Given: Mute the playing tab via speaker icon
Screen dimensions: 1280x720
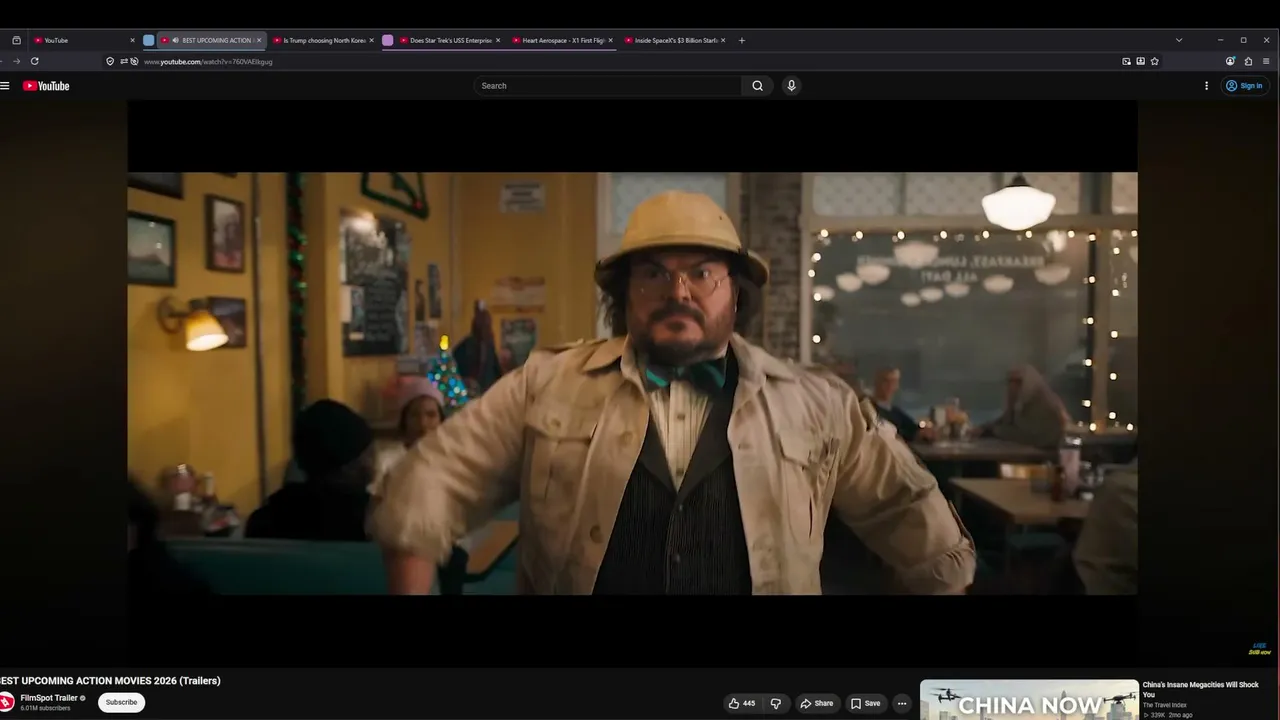Looking at the screenshot, I should [176, 40].
